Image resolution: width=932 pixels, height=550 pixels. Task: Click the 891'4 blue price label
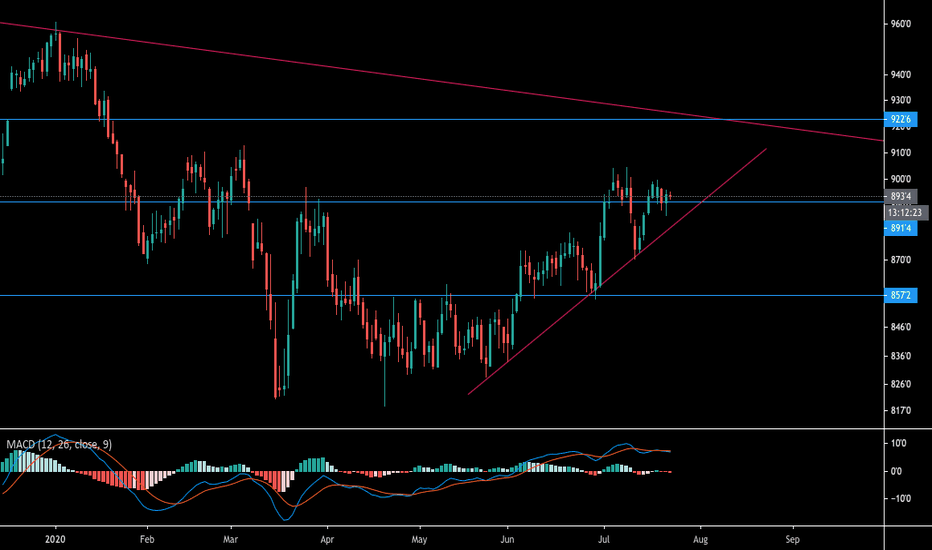click(900, 228)
